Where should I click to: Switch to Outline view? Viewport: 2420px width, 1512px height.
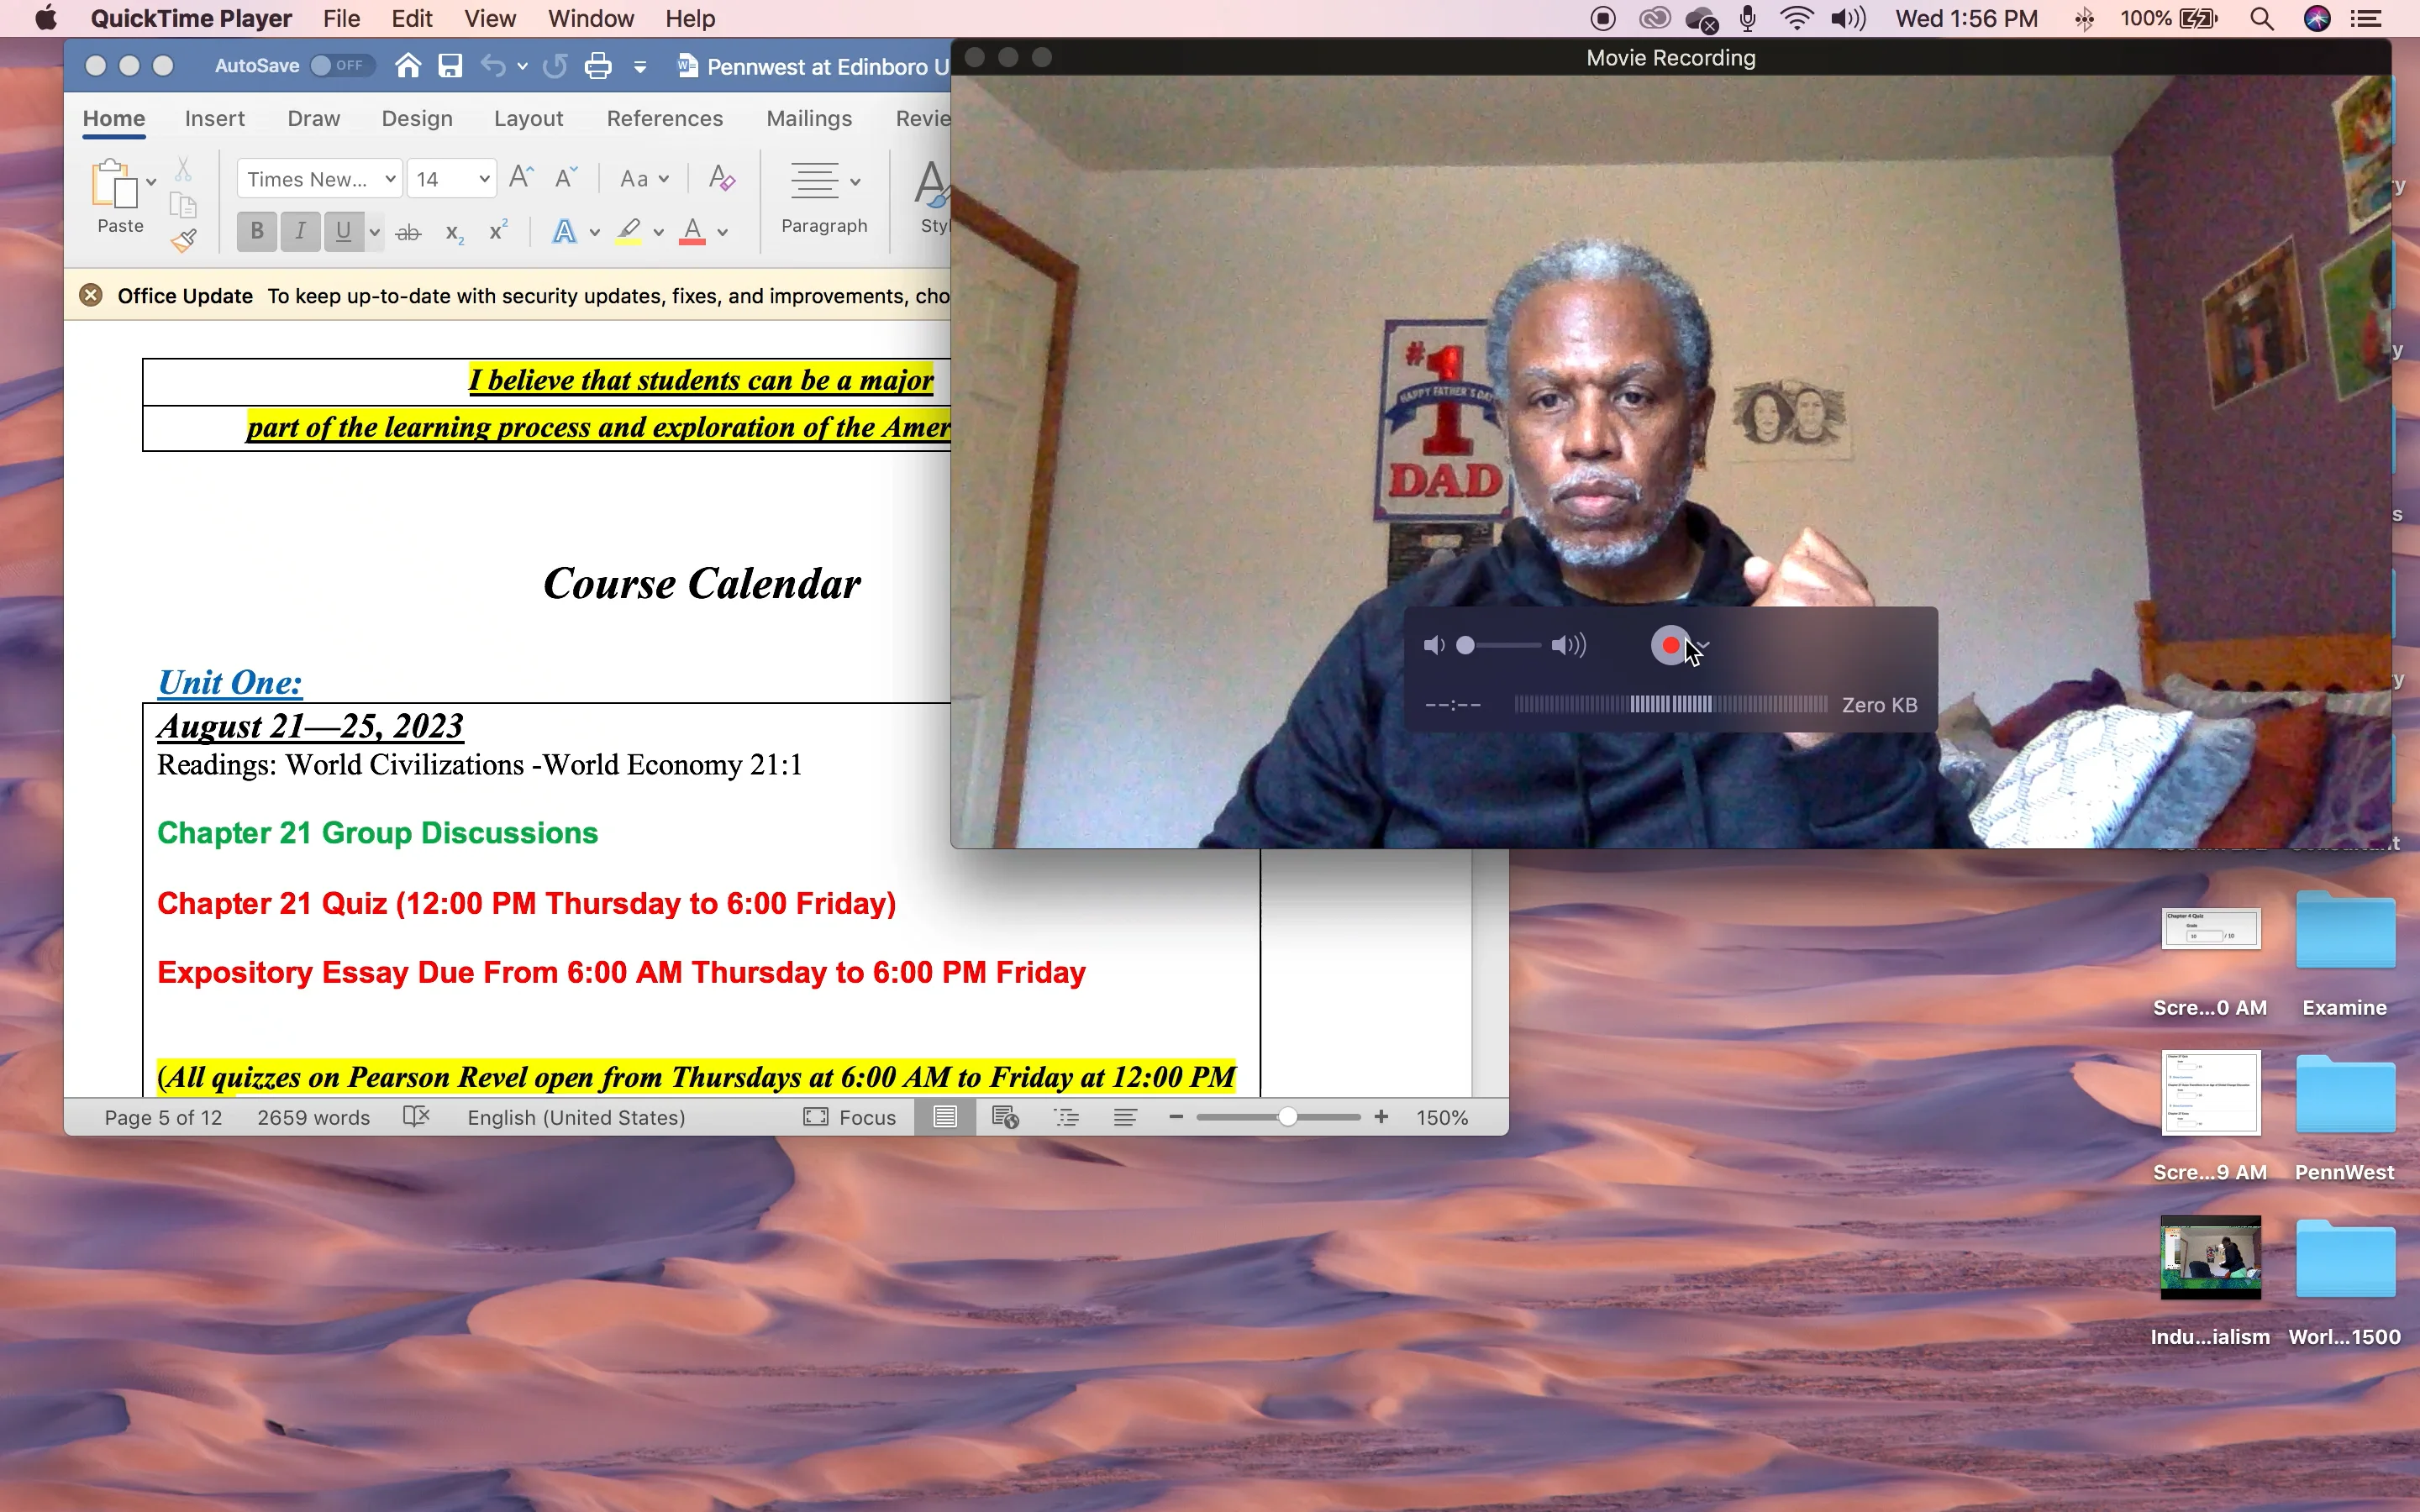tap(1067, 1117)
